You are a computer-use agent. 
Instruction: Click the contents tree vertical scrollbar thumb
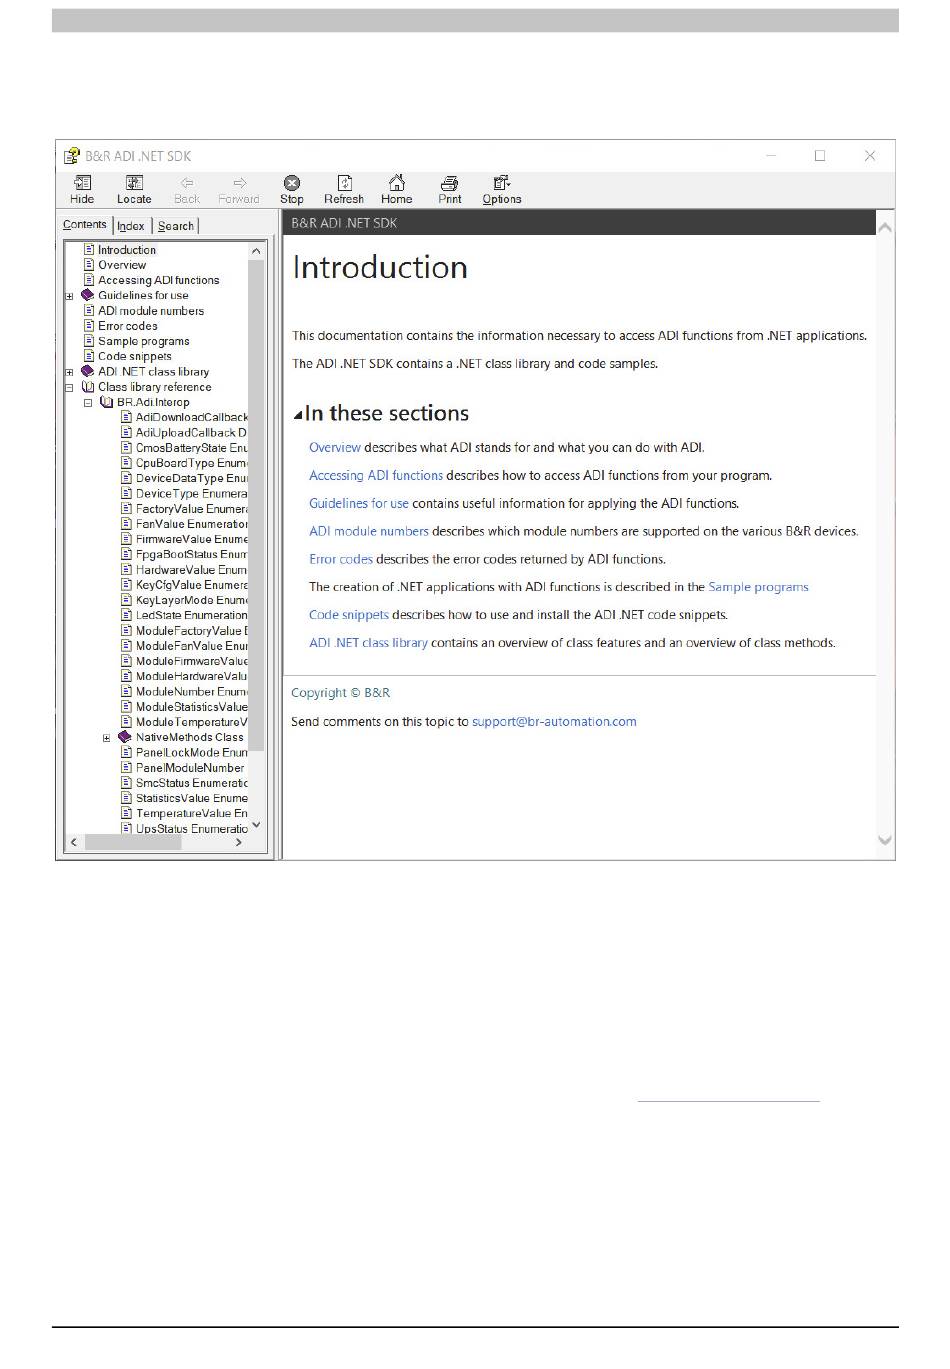pos(256,504)
